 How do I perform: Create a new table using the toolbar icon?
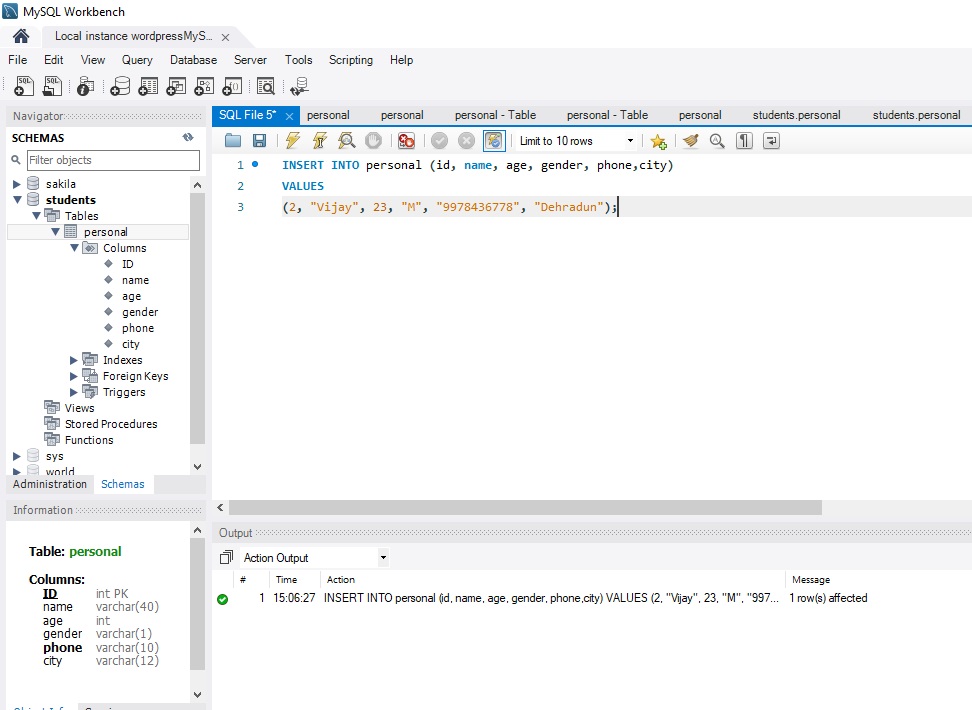pos(147,85)
